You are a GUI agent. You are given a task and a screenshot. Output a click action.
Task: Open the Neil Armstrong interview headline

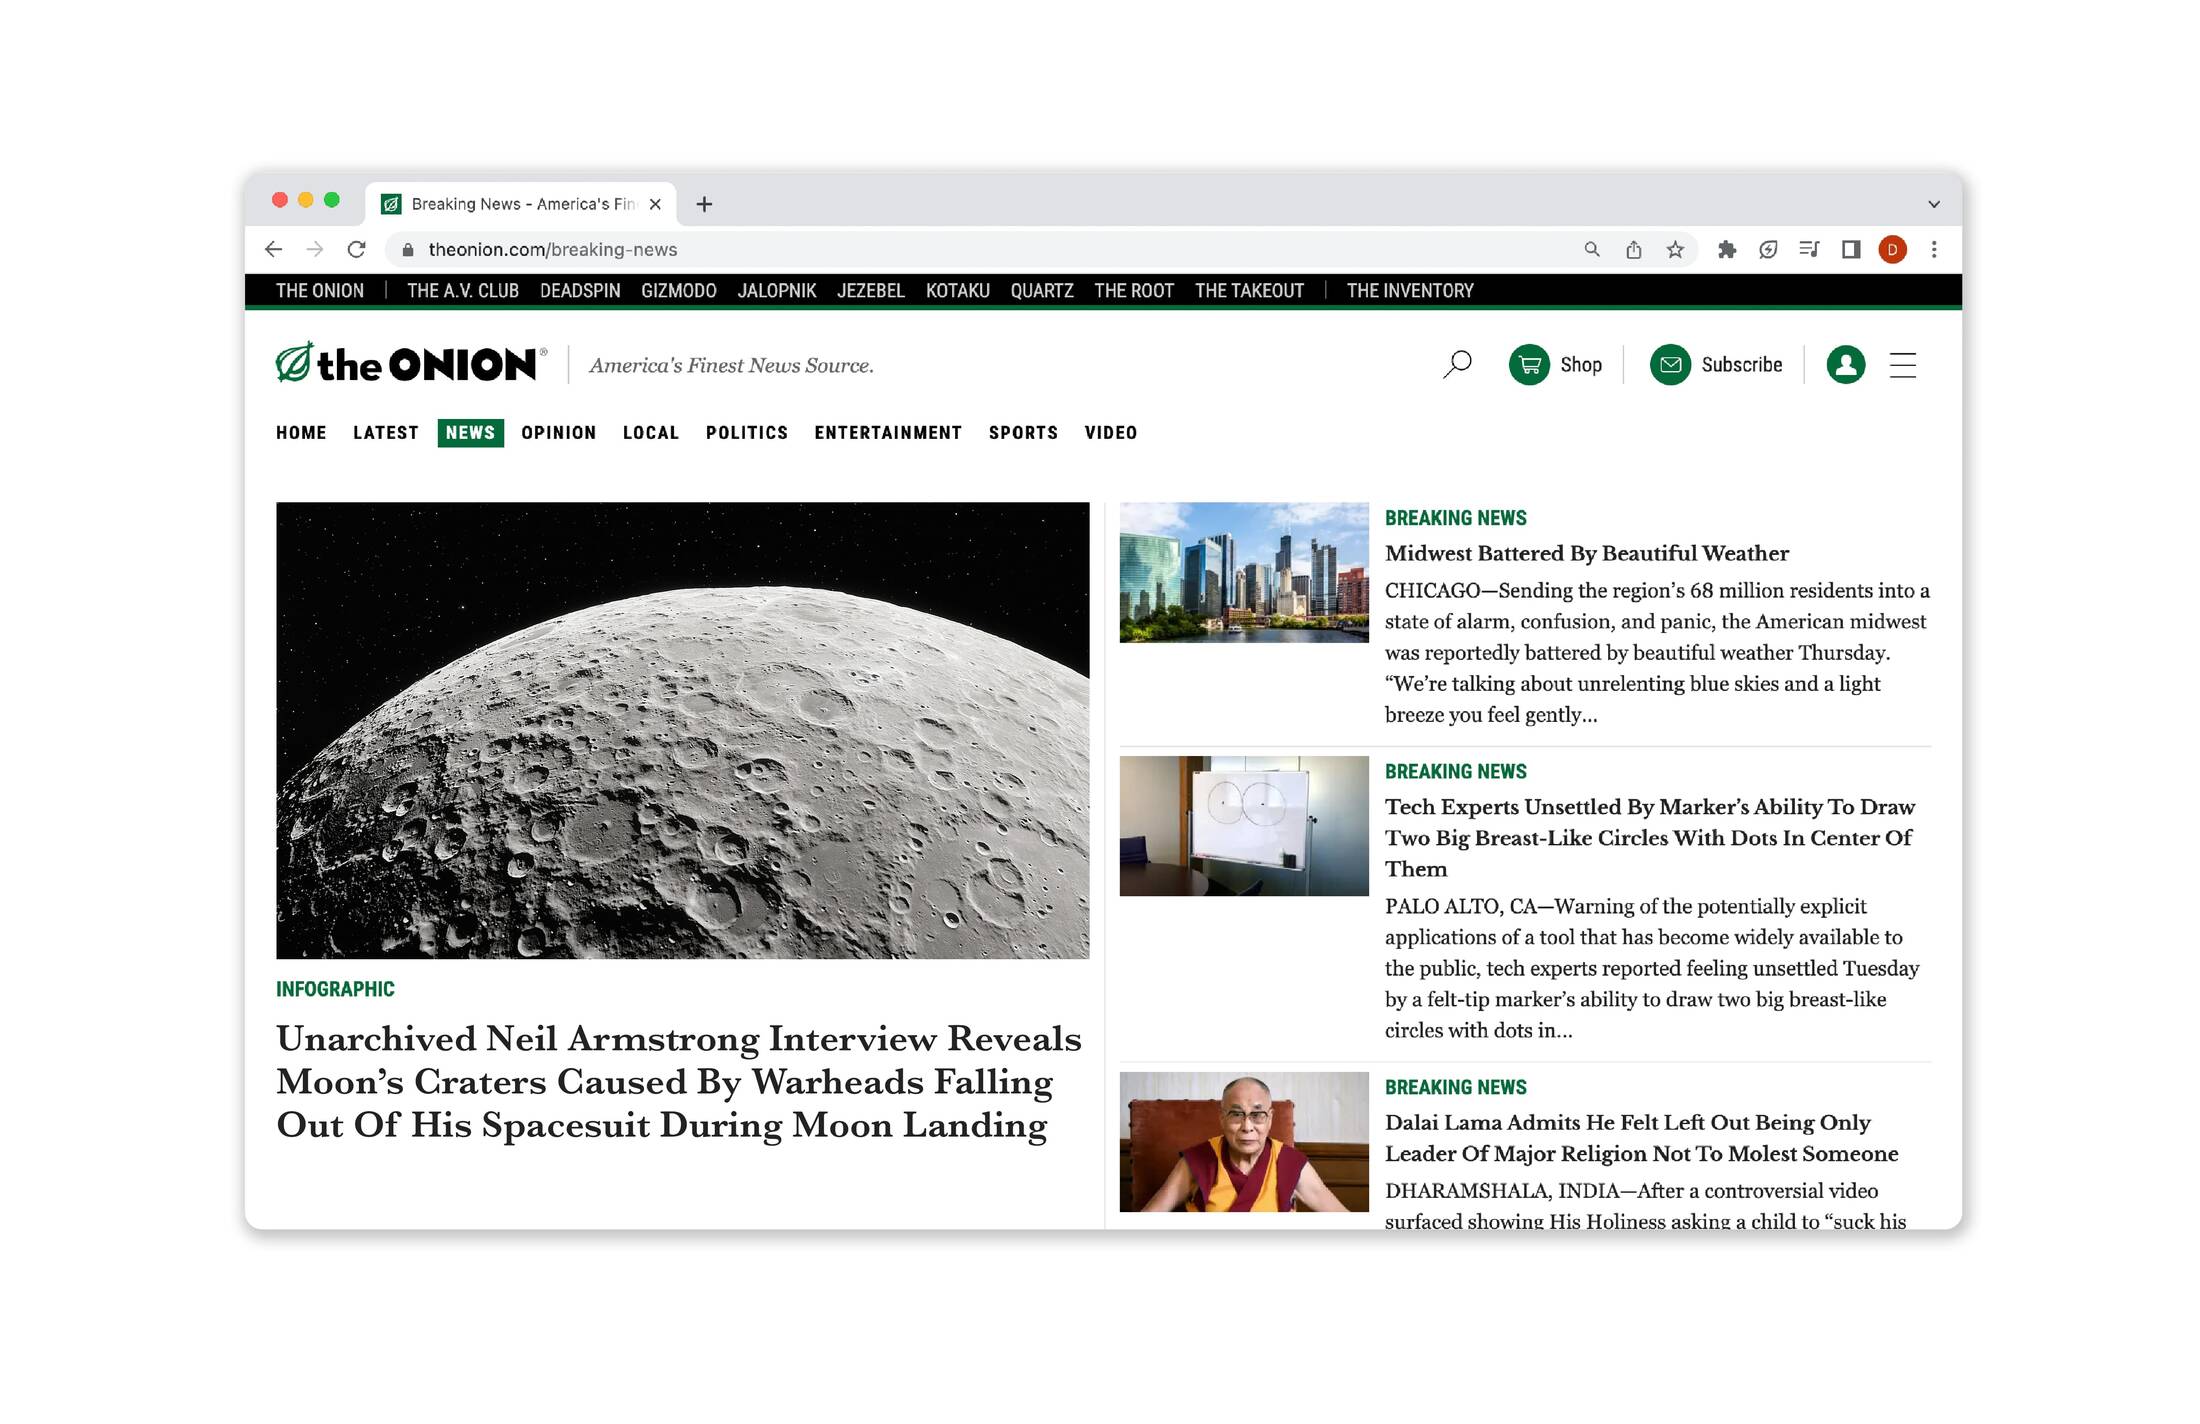679,1081
